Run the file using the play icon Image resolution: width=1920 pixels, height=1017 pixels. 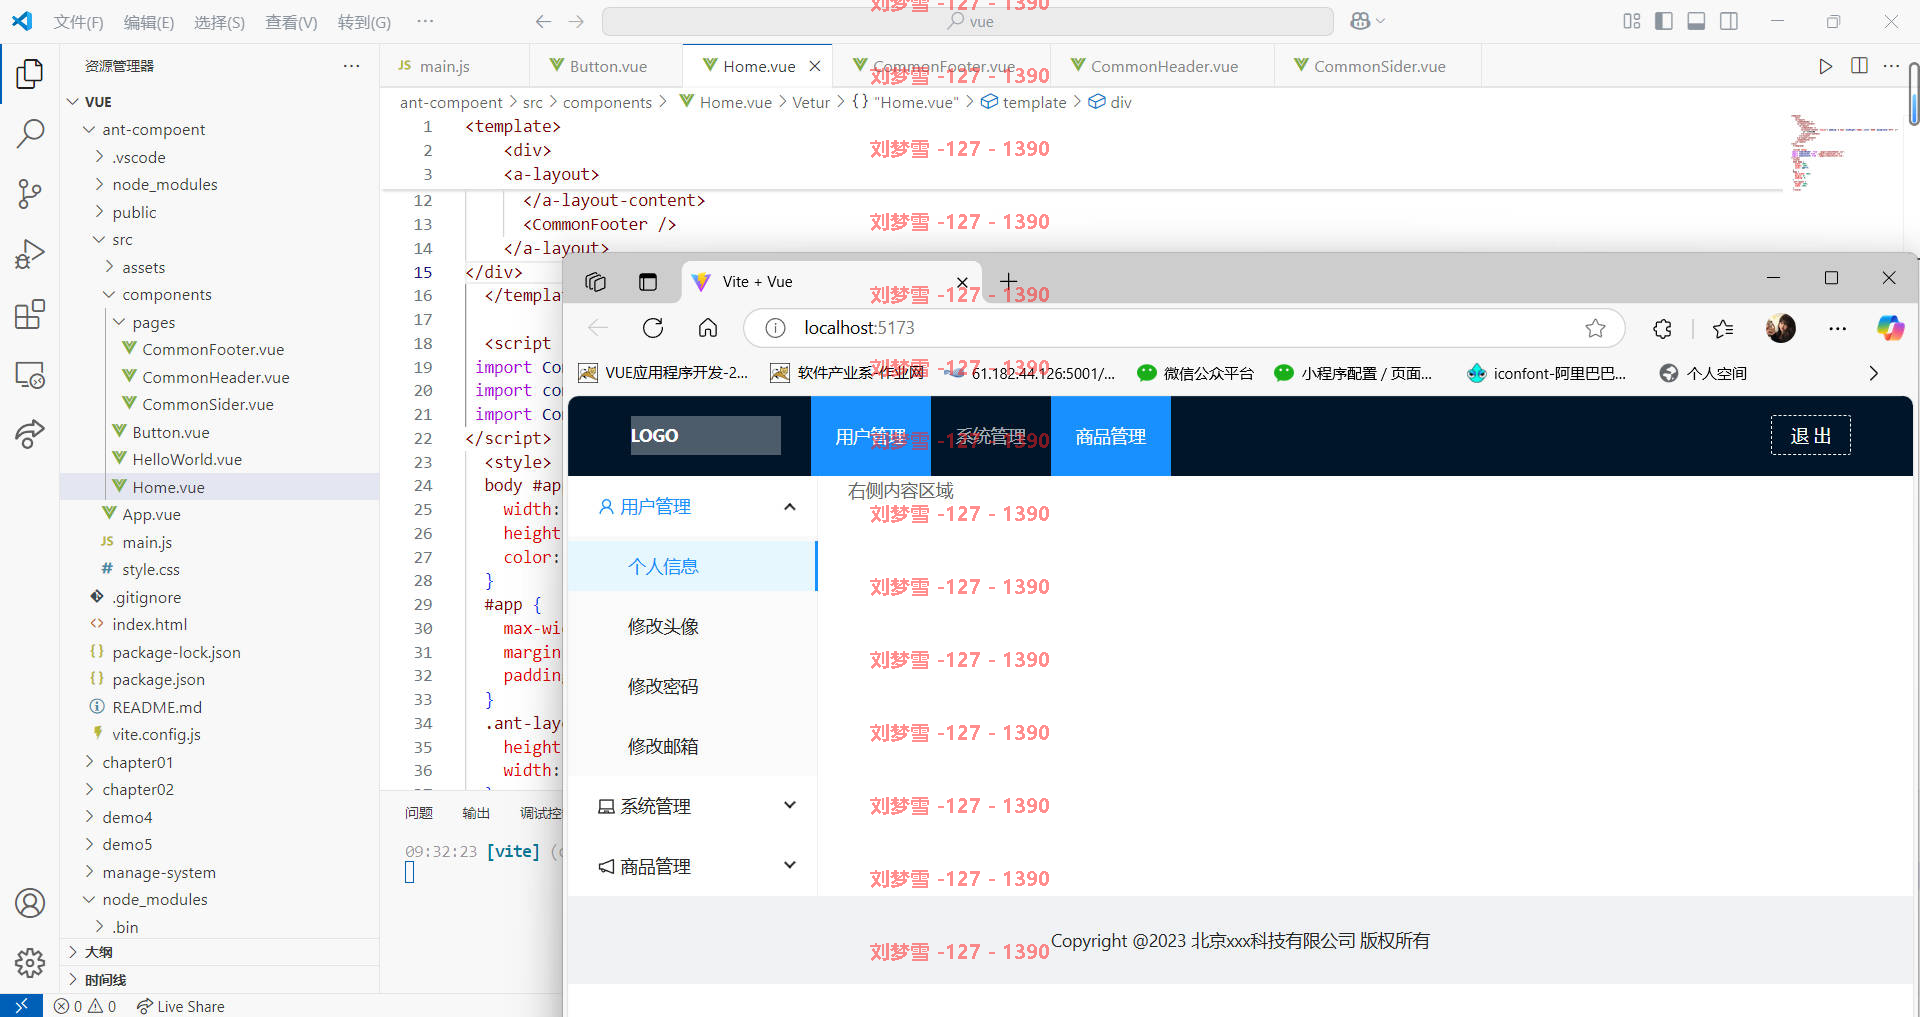click(1826, 66)
